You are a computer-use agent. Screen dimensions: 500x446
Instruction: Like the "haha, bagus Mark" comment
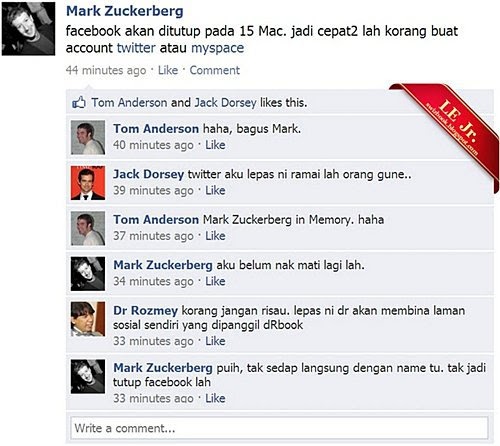pyautogui.click(x=215, y=145)
